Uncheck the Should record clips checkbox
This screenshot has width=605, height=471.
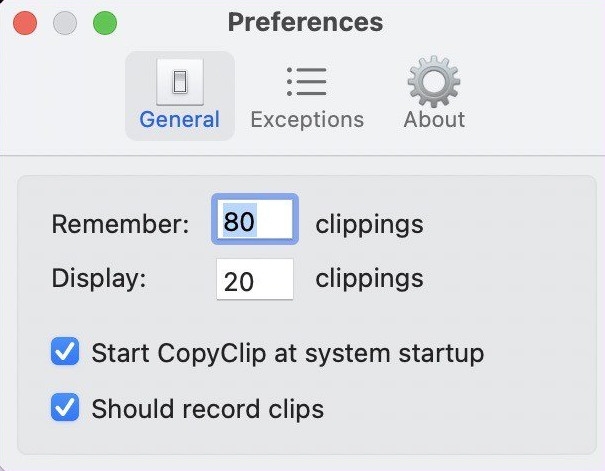(x=65, y=408)
